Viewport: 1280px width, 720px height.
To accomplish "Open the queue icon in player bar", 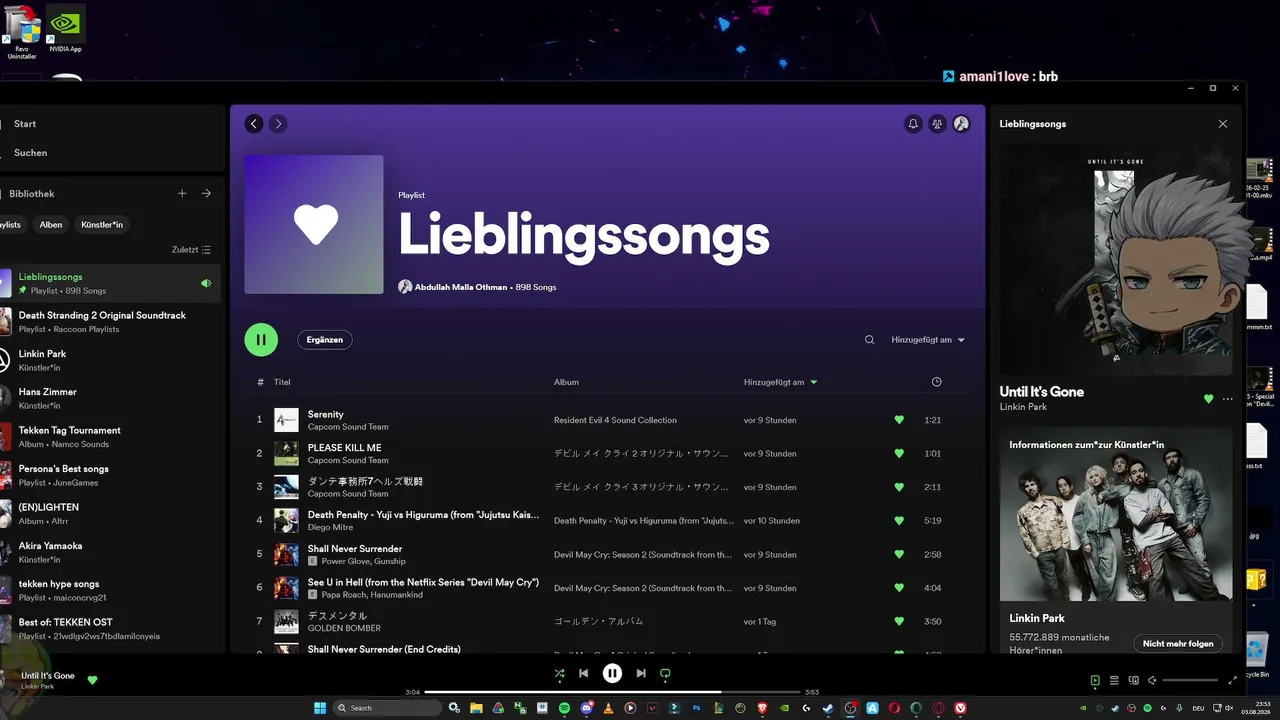I will tap(1115, 681).
